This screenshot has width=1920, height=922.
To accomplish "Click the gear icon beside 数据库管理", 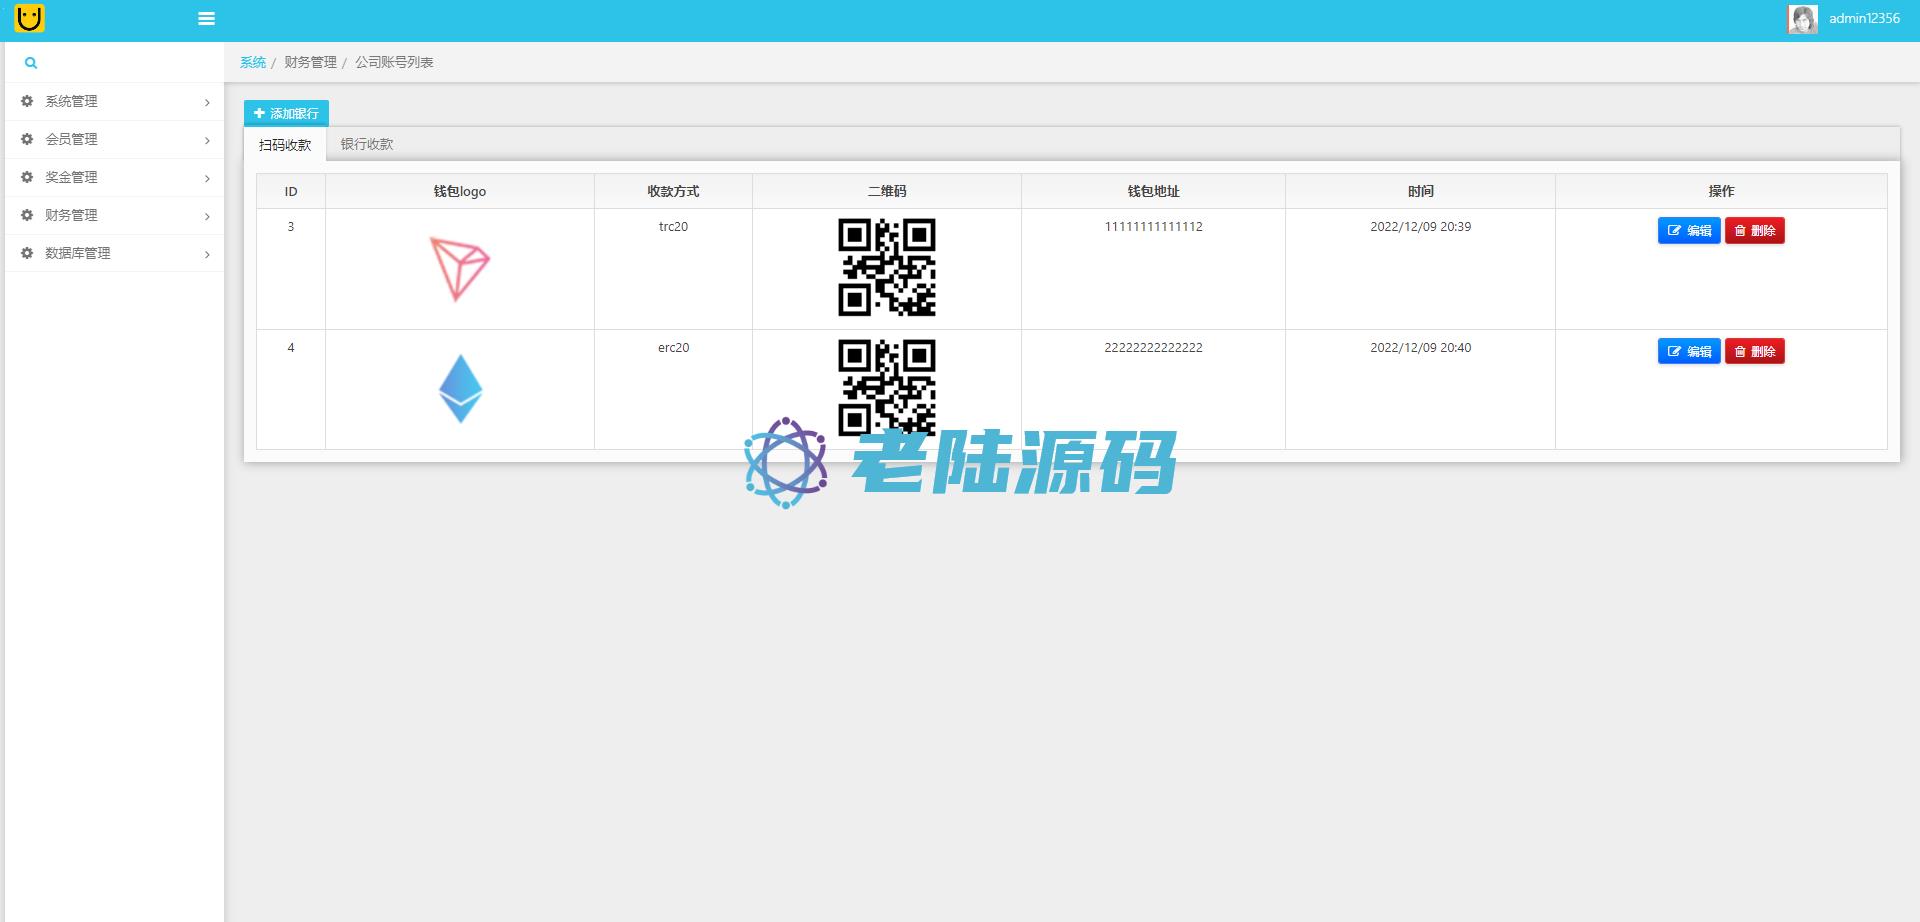I will [27, 253].
